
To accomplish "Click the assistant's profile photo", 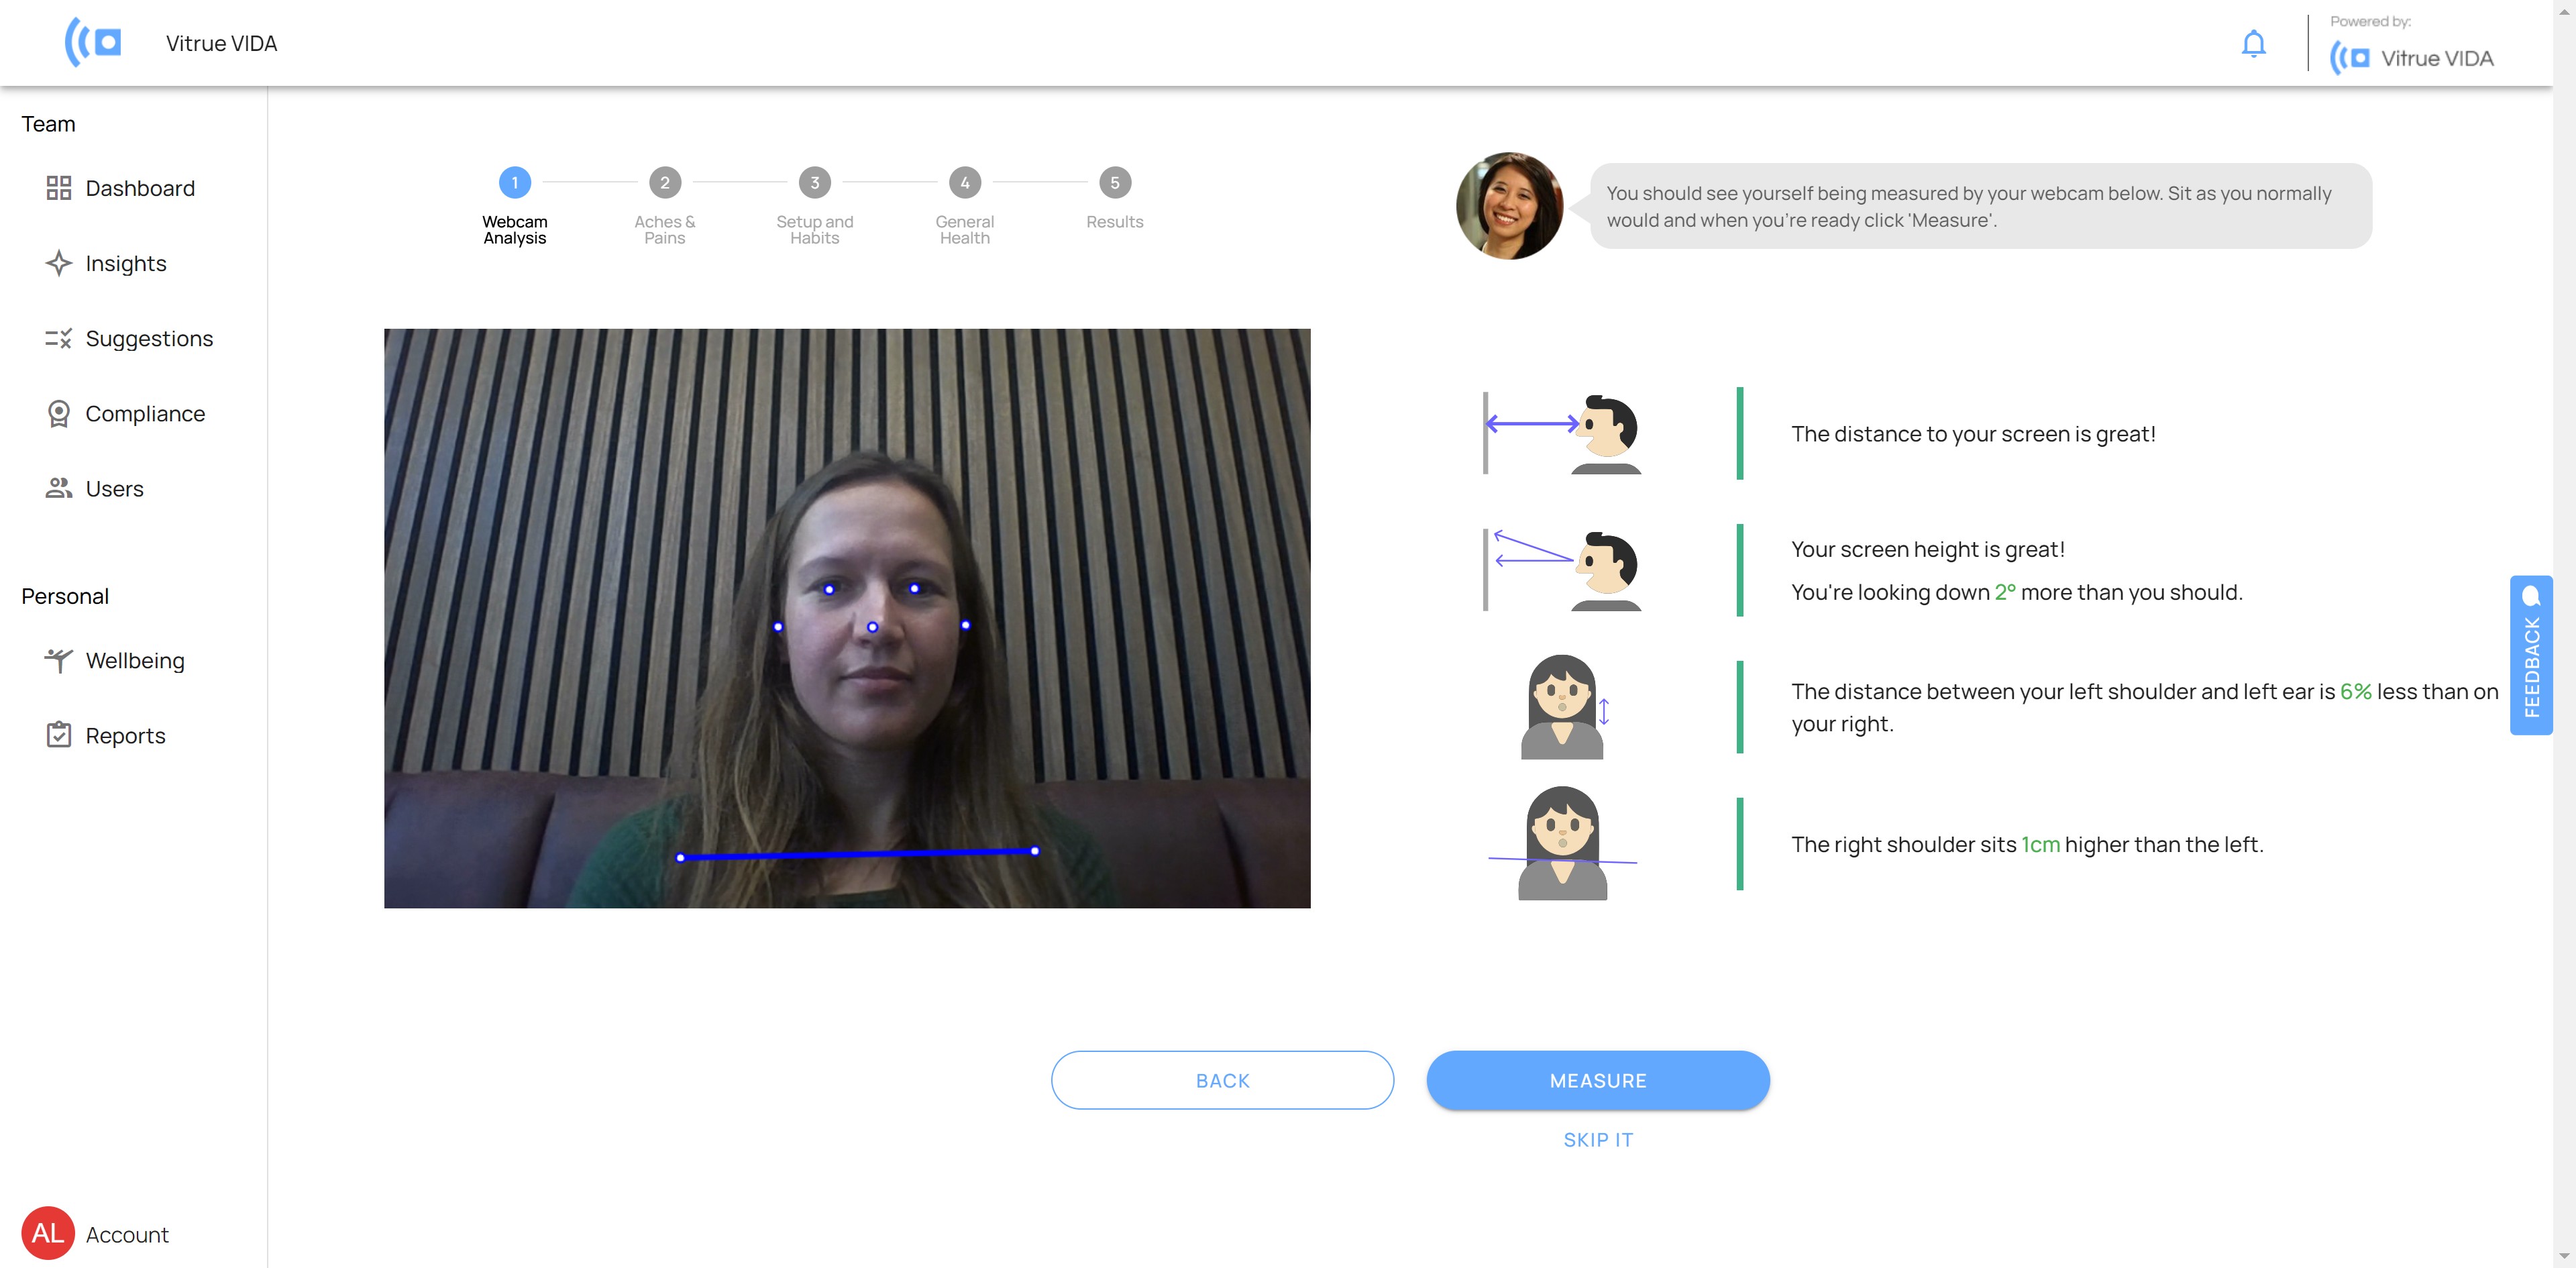I will (1509, 206).
